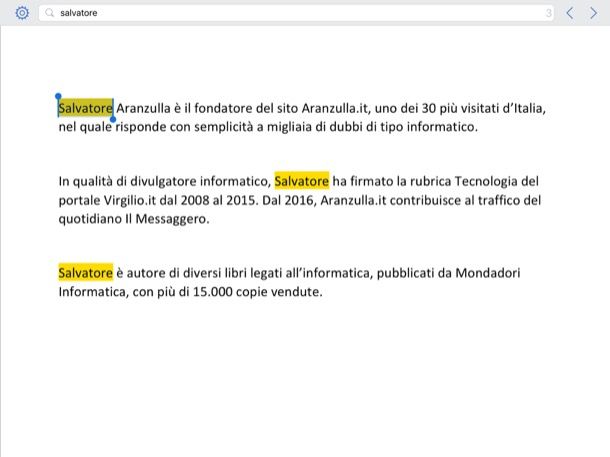610x457 pixels.
Task: Click the word 'pubblicati' in third paragraph
Action: [x=405, y=273]
